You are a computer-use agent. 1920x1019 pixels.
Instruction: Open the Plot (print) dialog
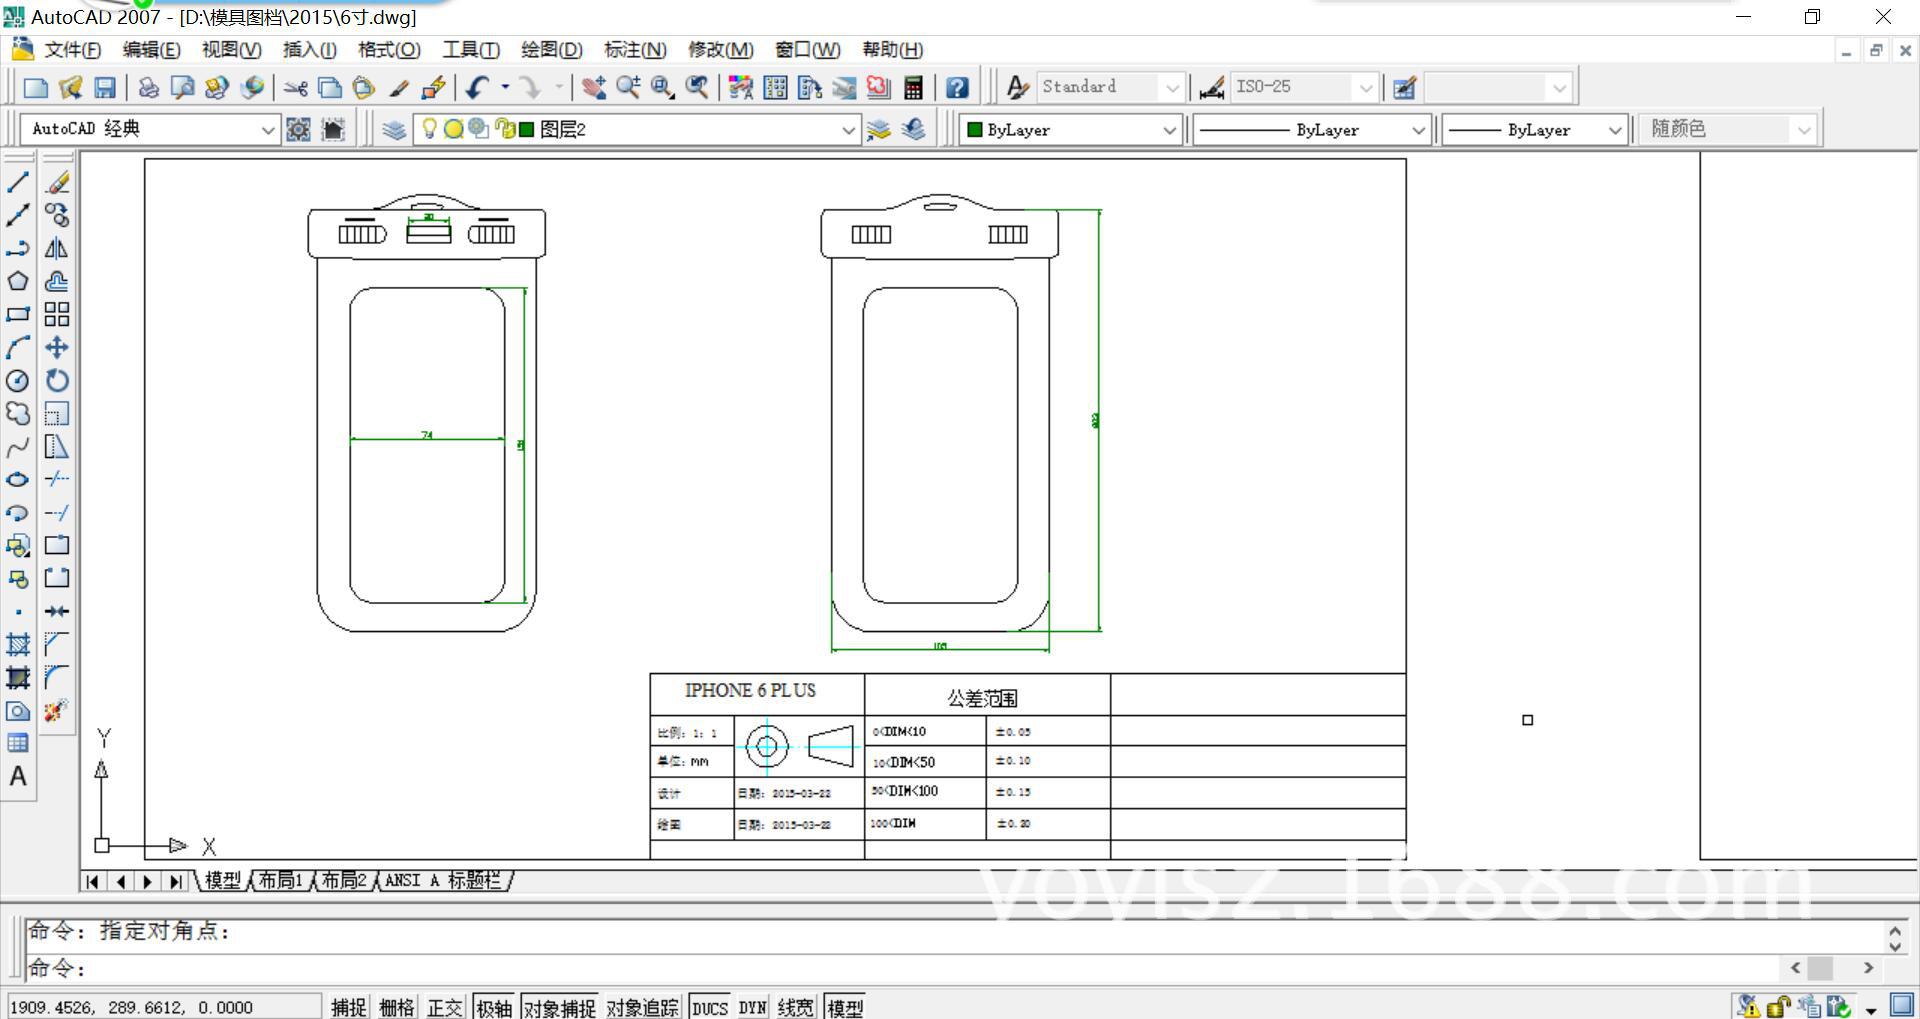click(x=148, y=88)
